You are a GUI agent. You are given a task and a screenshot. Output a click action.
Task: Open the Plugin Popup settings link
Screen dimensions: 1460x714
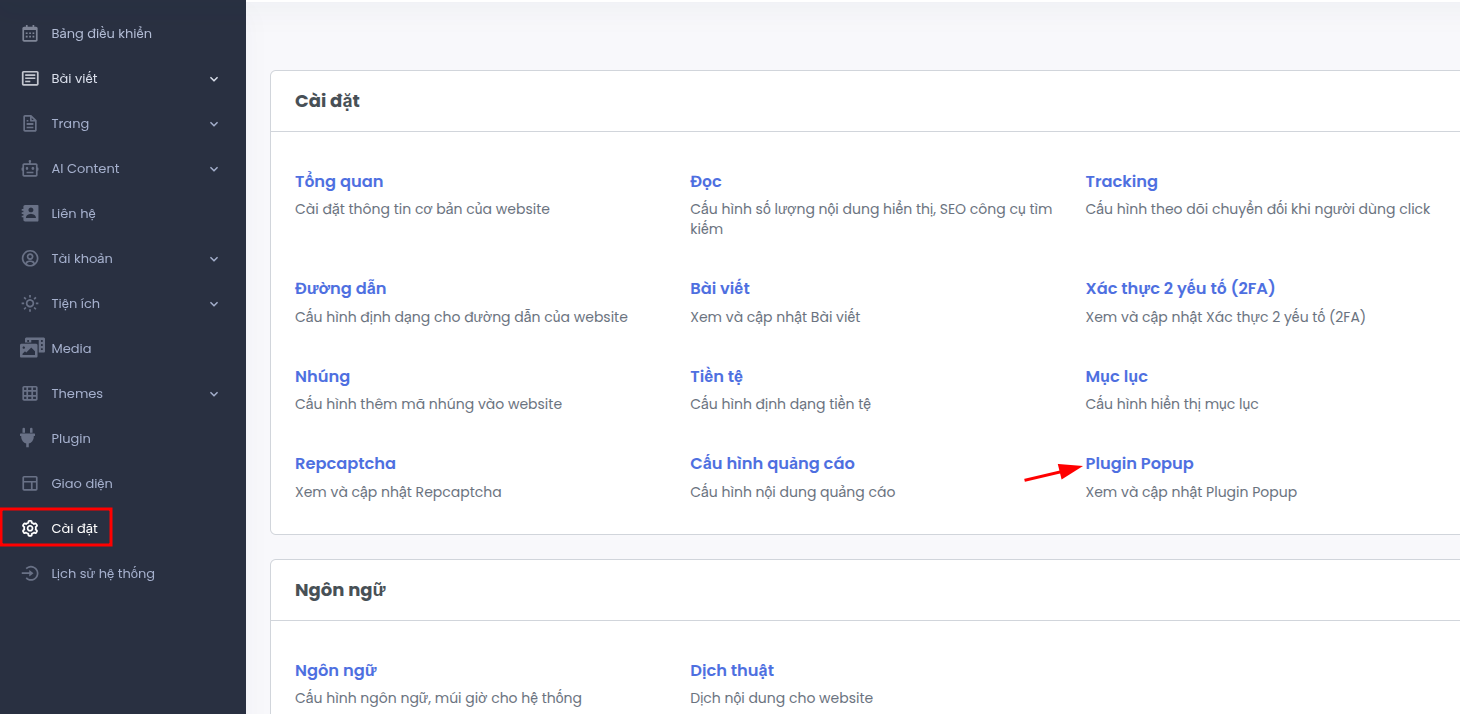(1140, 463)
